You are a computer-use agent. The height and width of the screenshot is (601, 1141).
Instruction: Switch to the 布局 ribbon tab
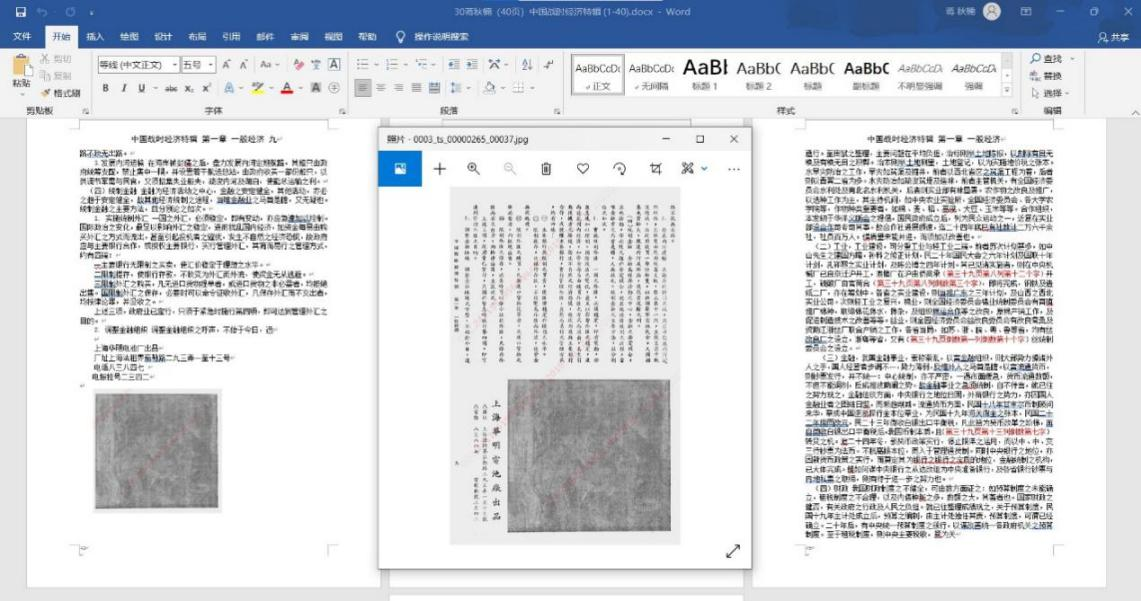(x=197, y=37)
